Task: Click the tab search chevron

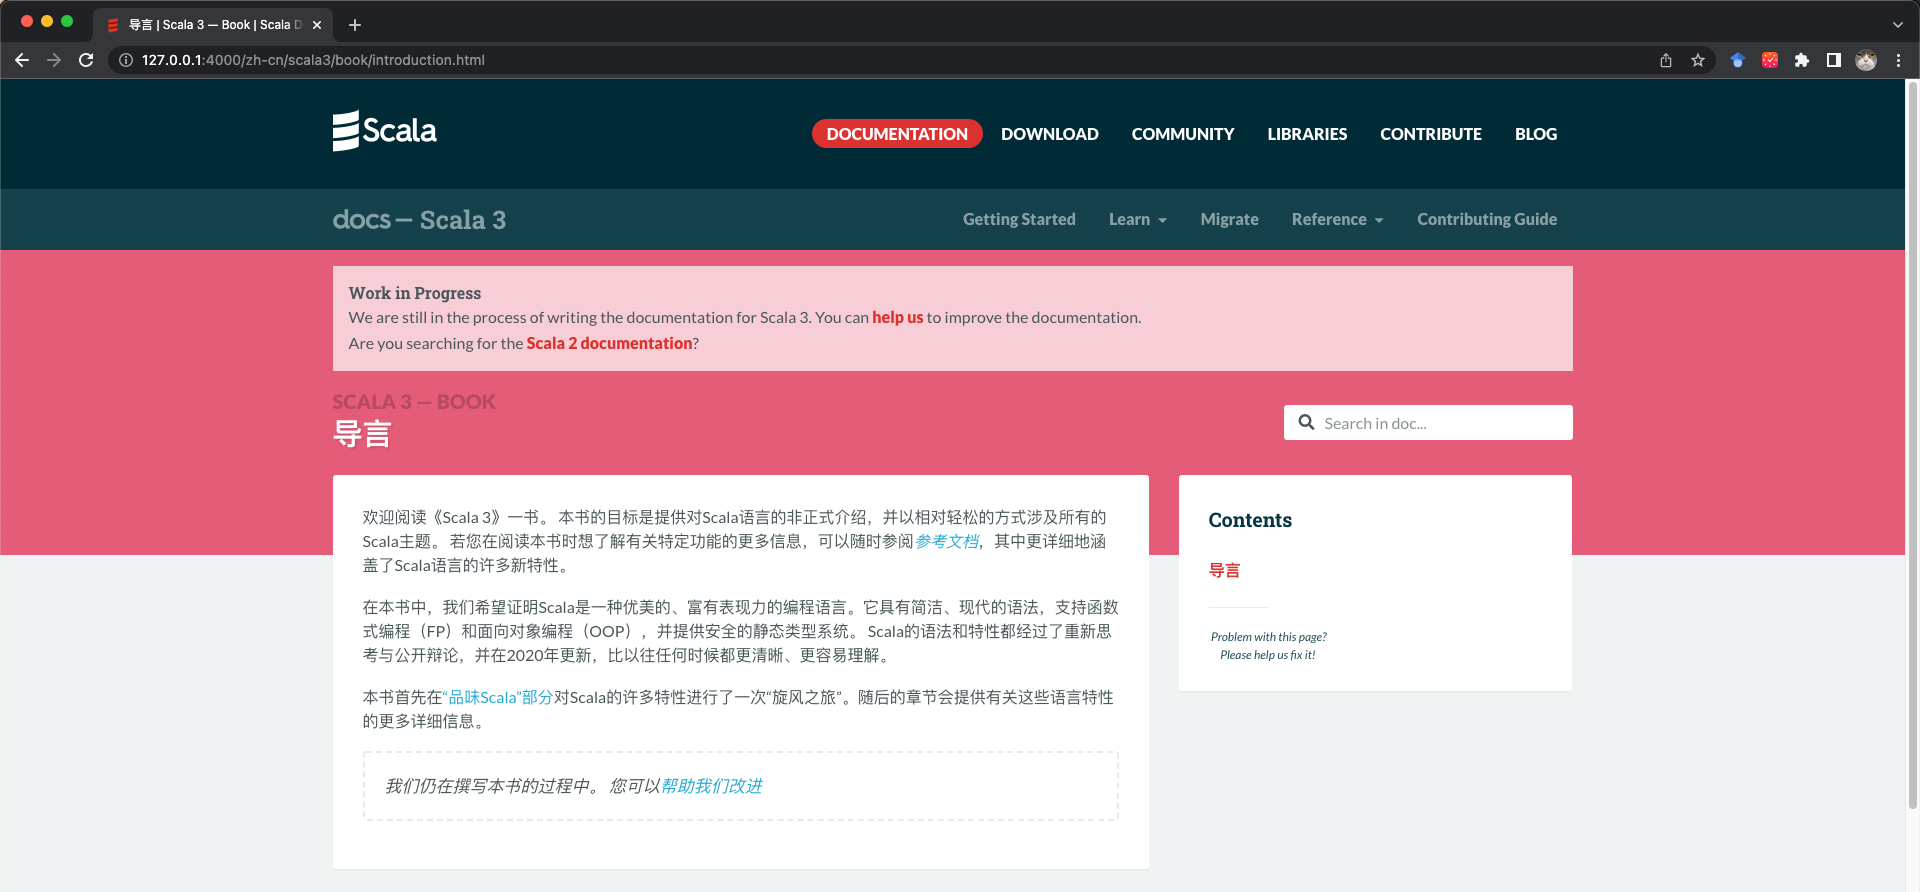Action: (x=1898, y=25)
